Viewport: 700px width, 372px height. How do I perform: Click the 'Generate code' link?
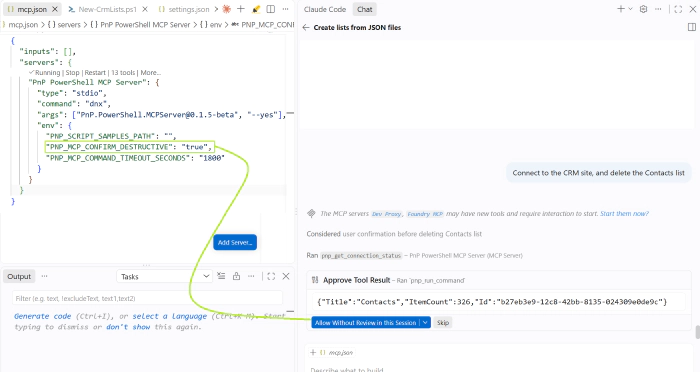42,316
